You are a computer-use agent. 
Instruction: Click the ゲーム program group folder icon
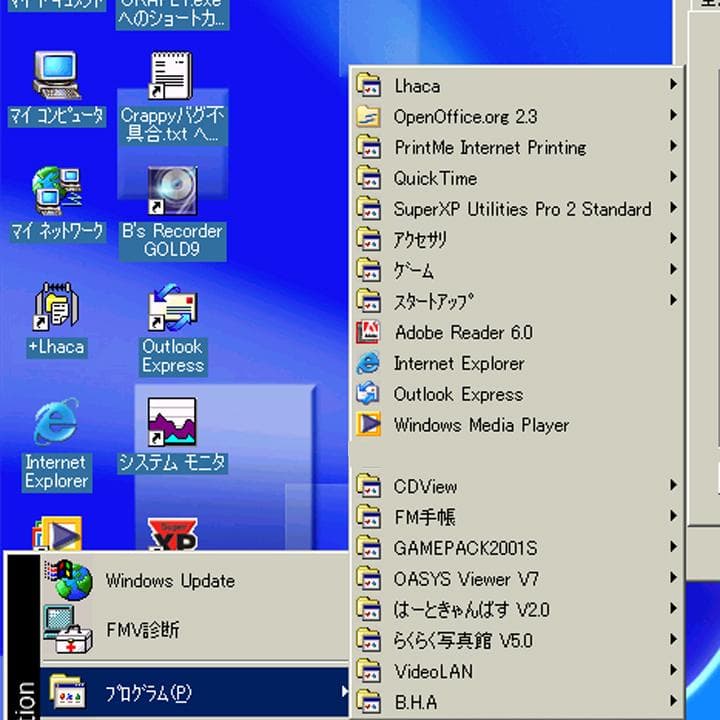tap(368, 270)
